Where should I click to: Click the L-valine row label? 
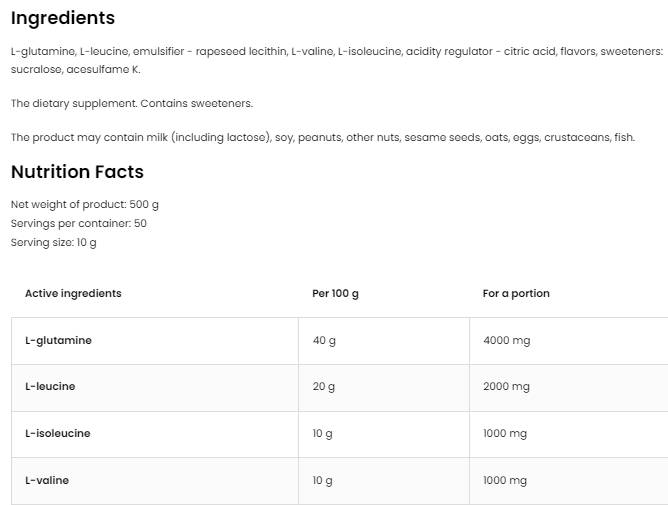[47, 480]
